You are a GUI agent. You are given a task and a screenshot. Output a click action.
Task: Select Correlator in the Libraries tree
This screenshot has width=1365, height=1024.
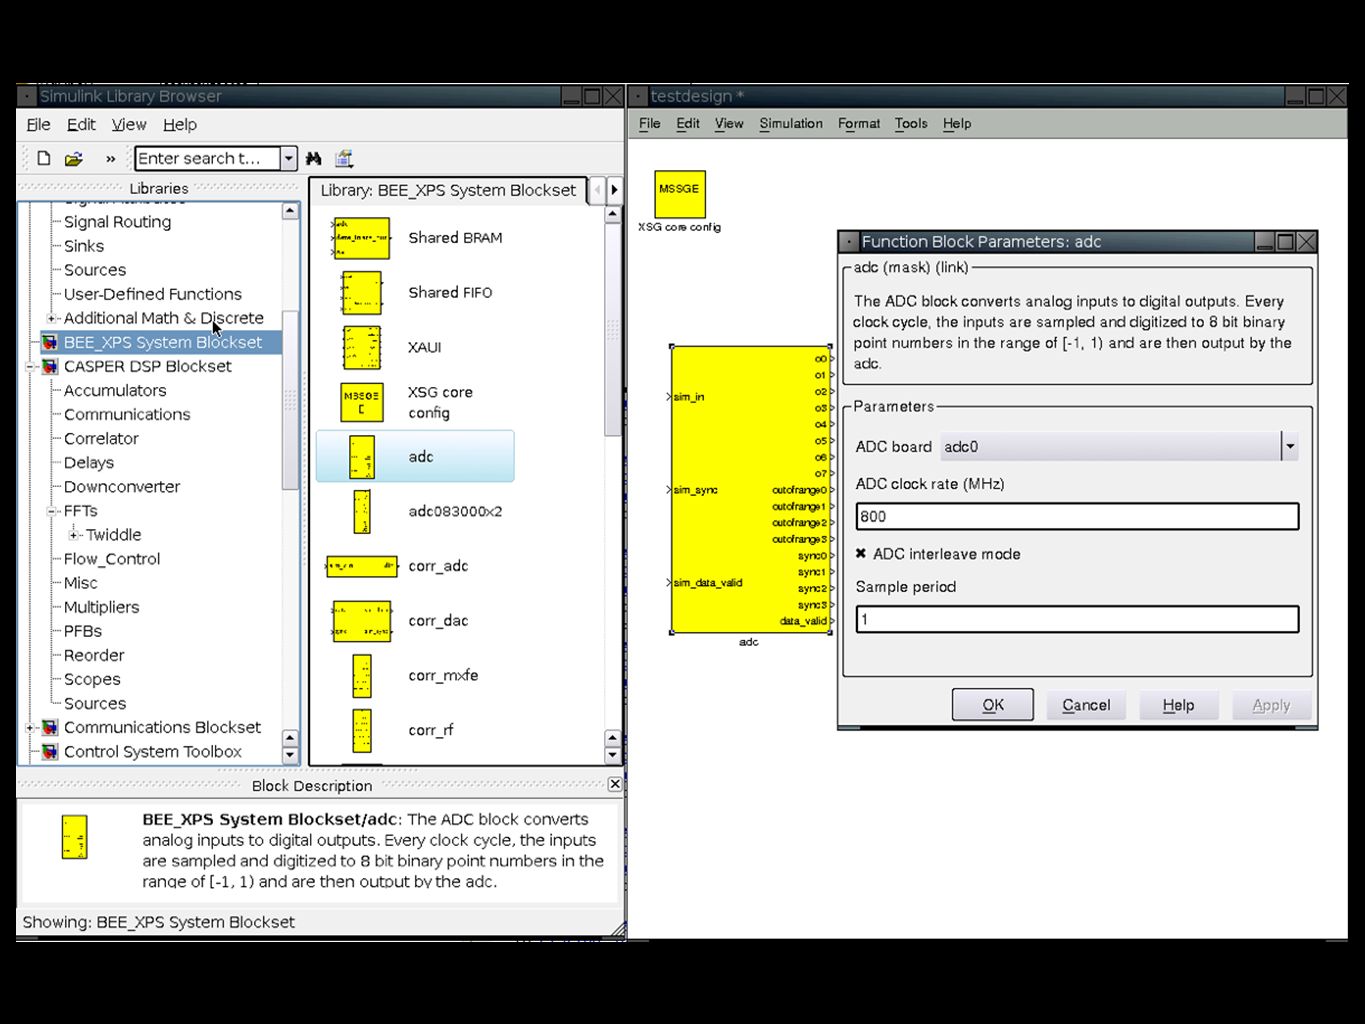pos(101,438)
